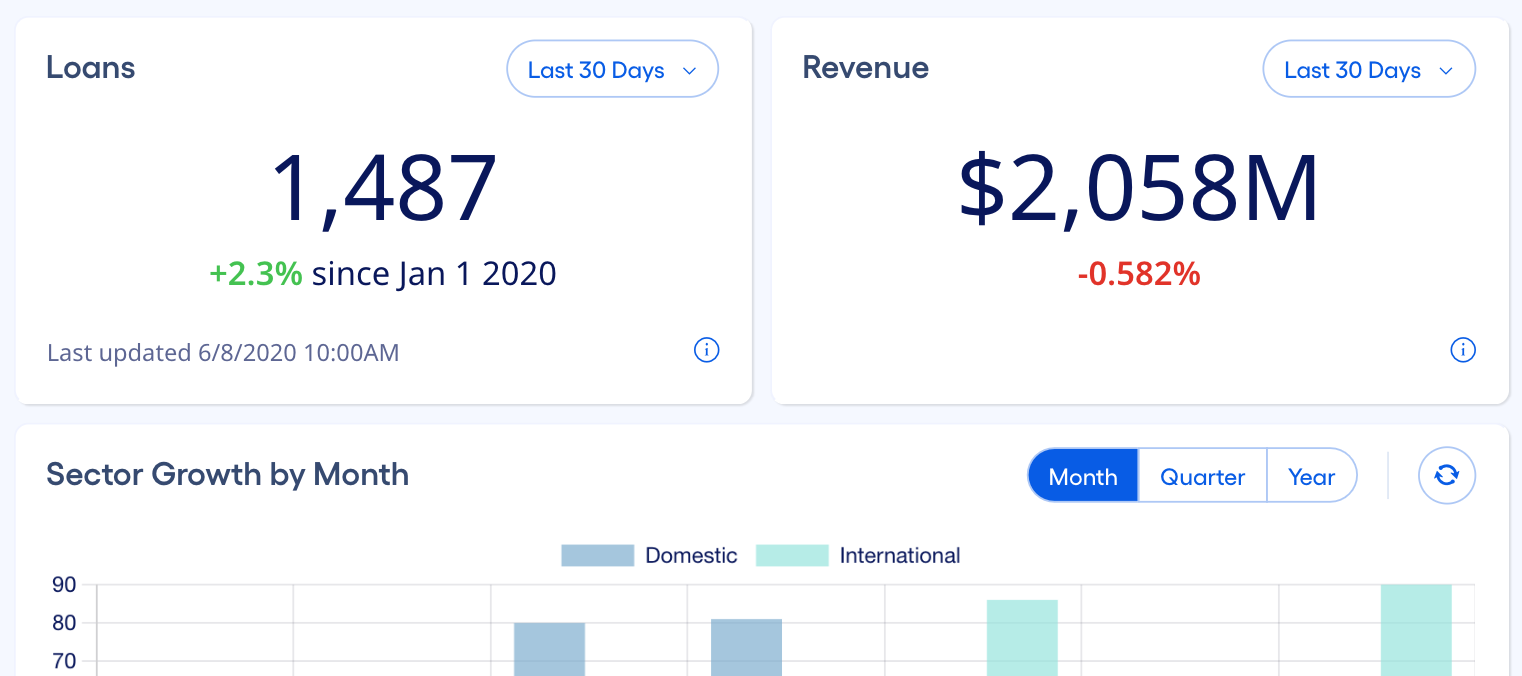
Task: Click the chevron on the Revenue time filter
Action: point(1446,71)
